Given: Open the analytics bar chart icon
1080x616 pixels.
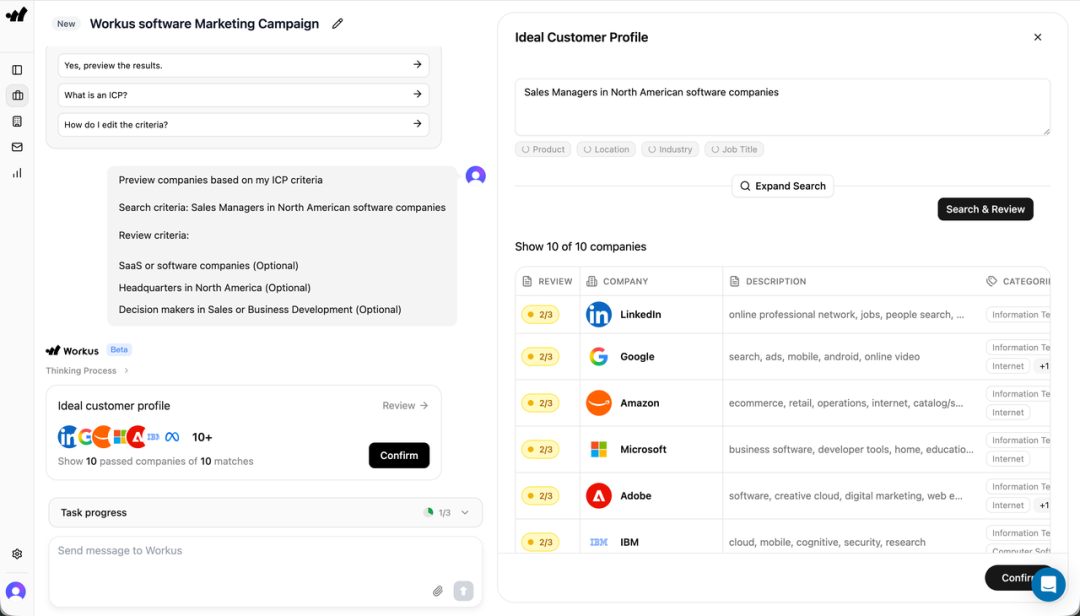Looking at the screenshot, I should pos(17,173).
